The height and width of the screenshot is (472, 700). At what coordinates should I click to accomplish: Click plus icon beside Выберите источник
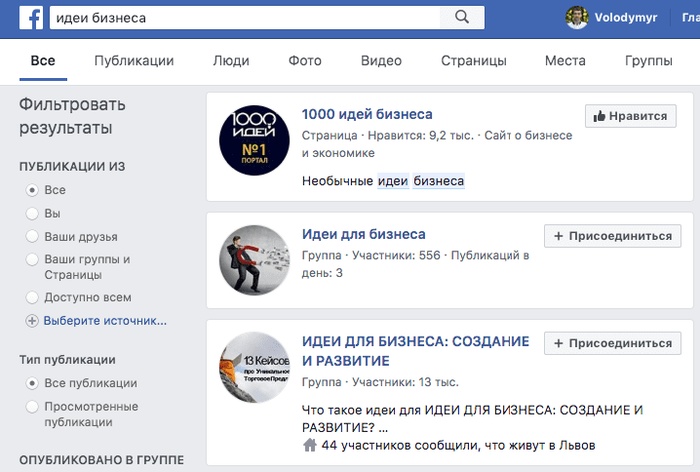tap(32, 321)
